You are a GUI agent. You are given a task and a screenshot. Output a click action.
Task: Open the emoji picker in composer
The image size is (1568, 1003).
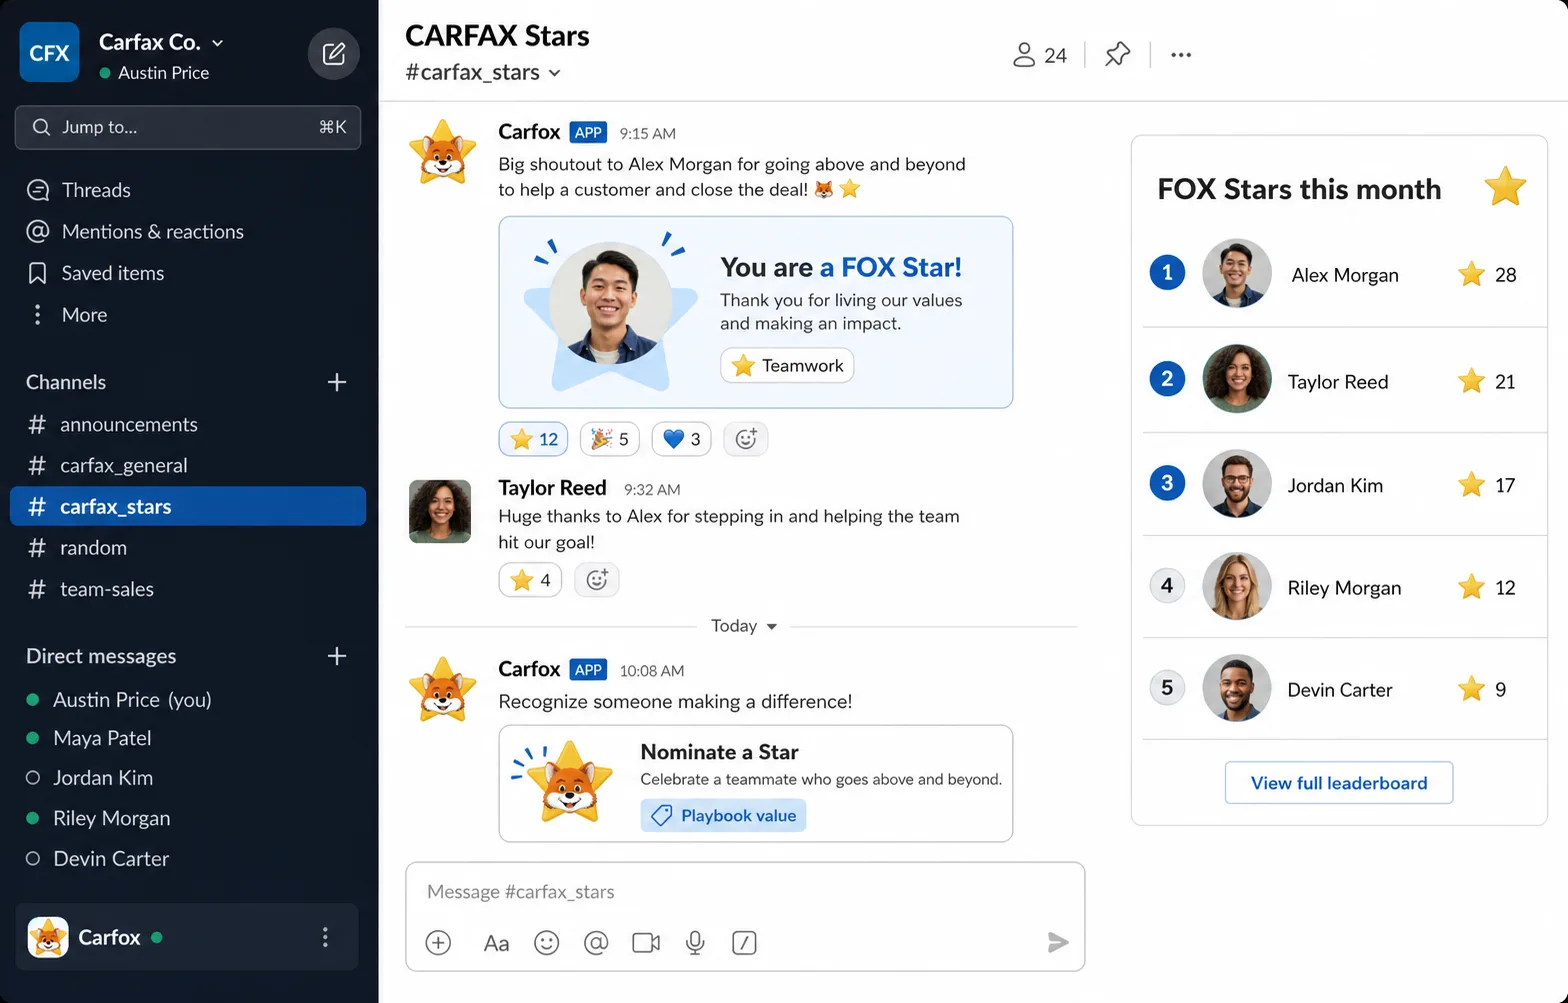pyautogui.click(x=546, y=943)
